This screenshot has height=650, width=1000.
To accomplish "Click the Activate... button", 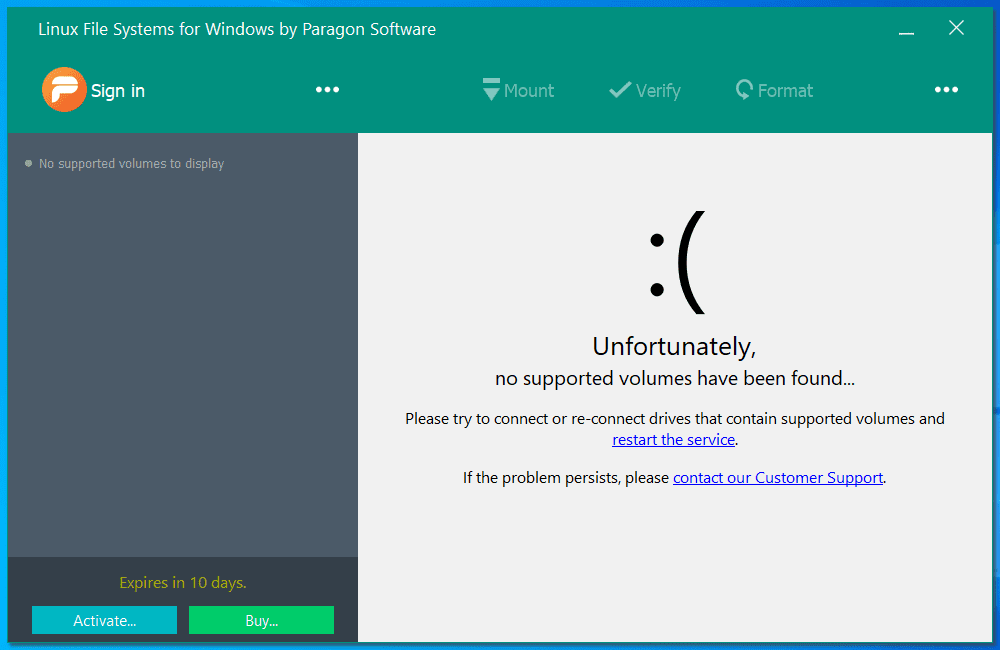I will [x=105, y=620].
